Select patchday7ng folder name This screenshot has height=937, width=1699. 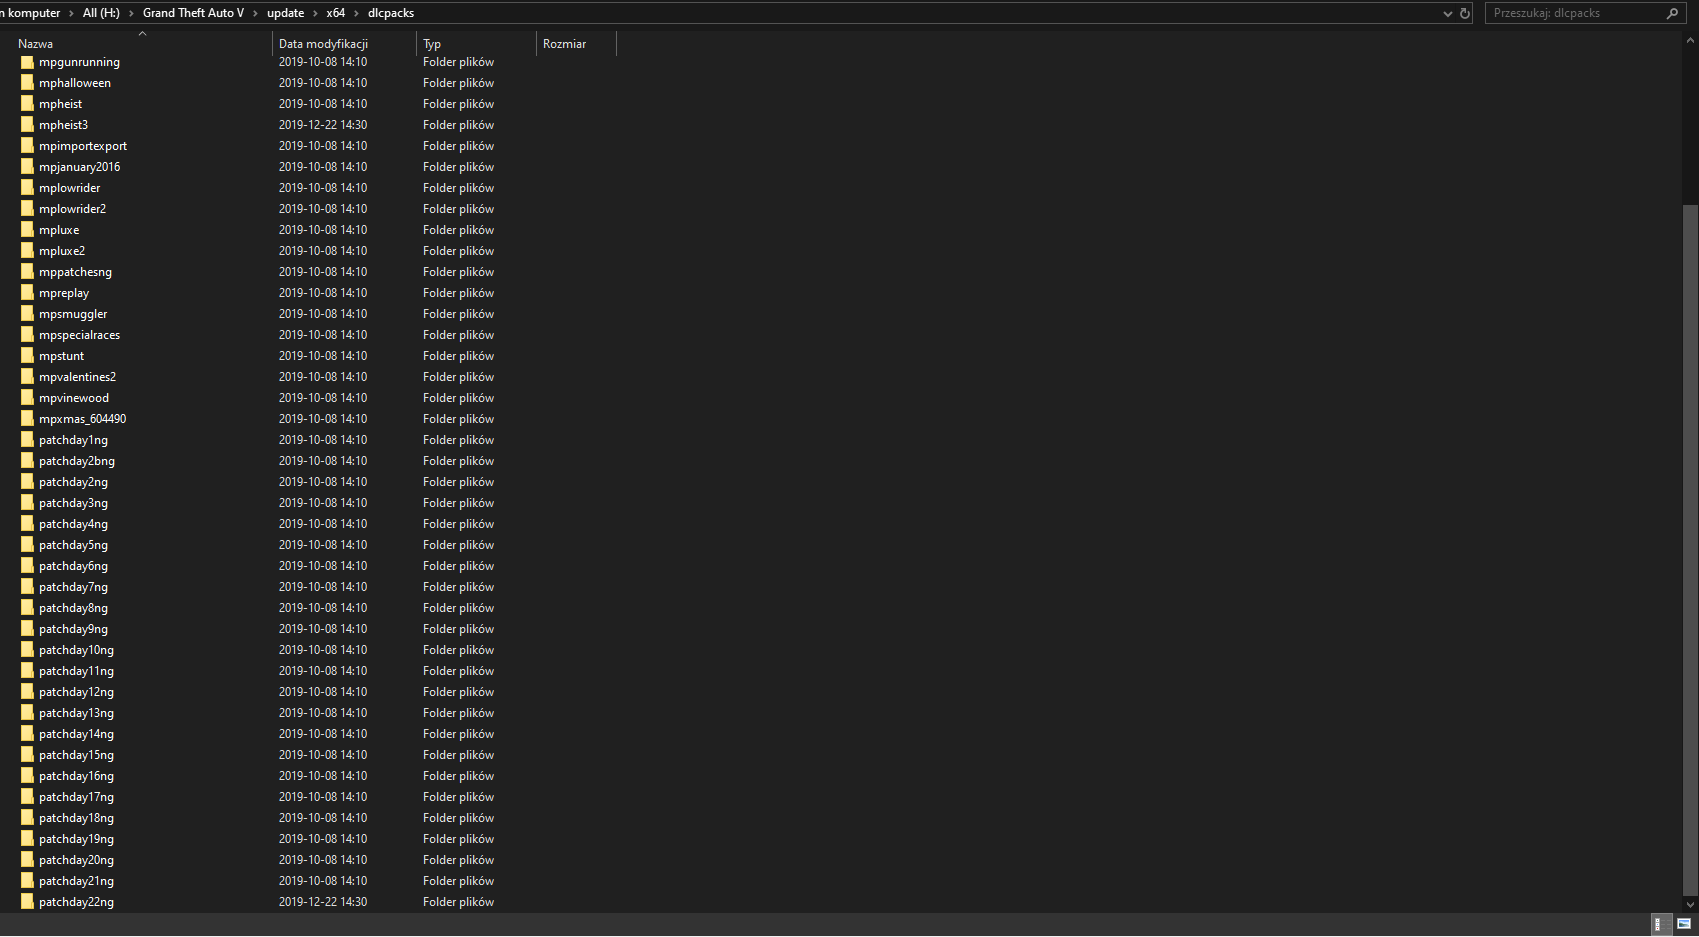pos(73,587)
